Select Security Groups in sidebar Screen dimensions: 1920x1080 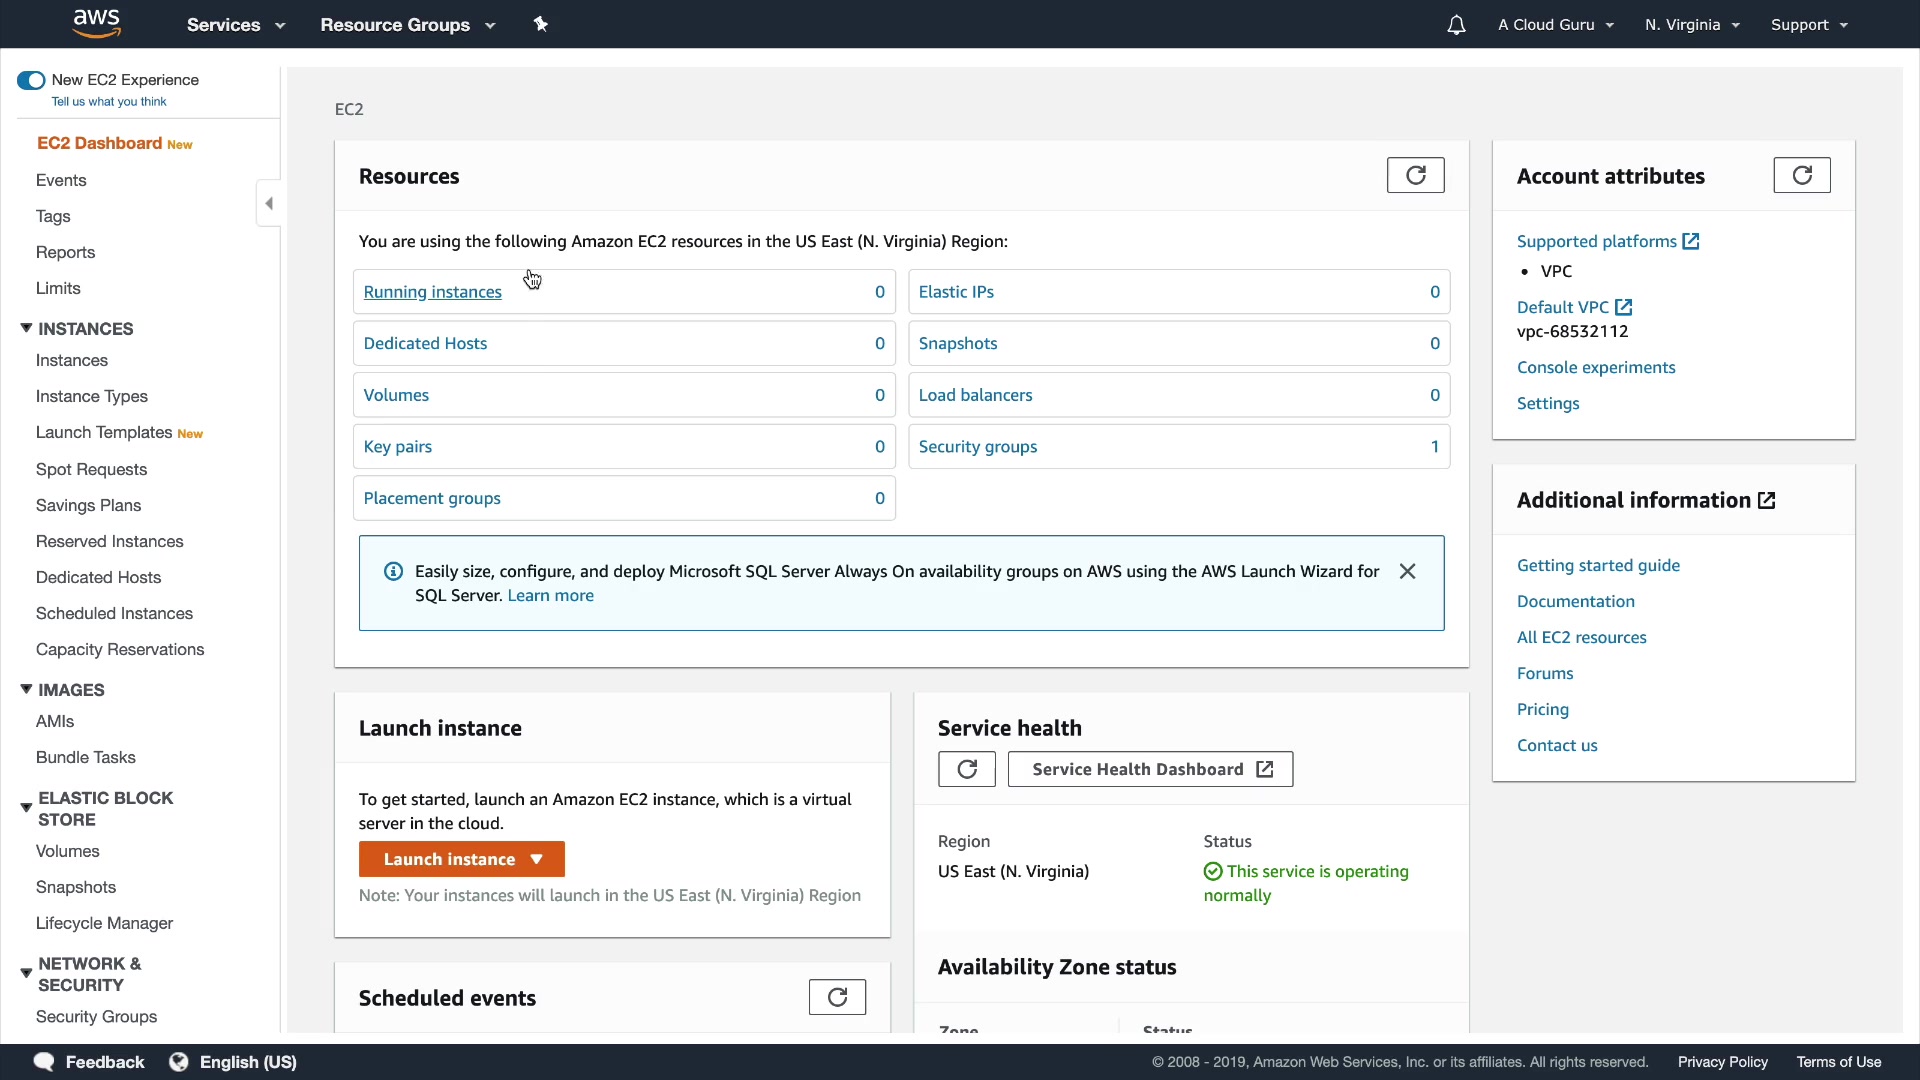click(96, 1016)
